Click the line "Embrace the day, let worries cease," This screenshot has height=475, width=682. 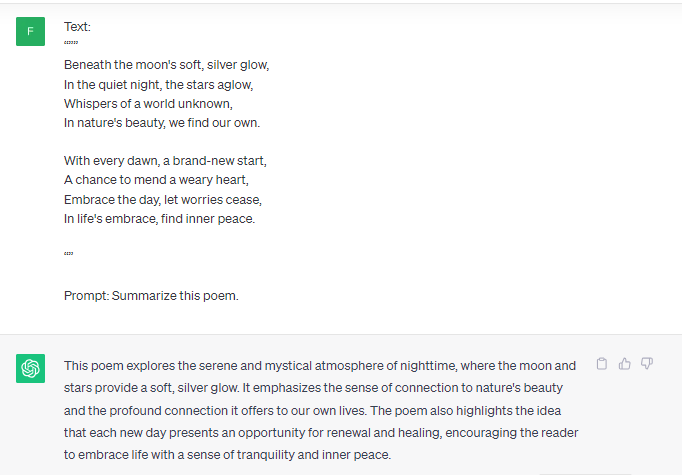point(163,200)
